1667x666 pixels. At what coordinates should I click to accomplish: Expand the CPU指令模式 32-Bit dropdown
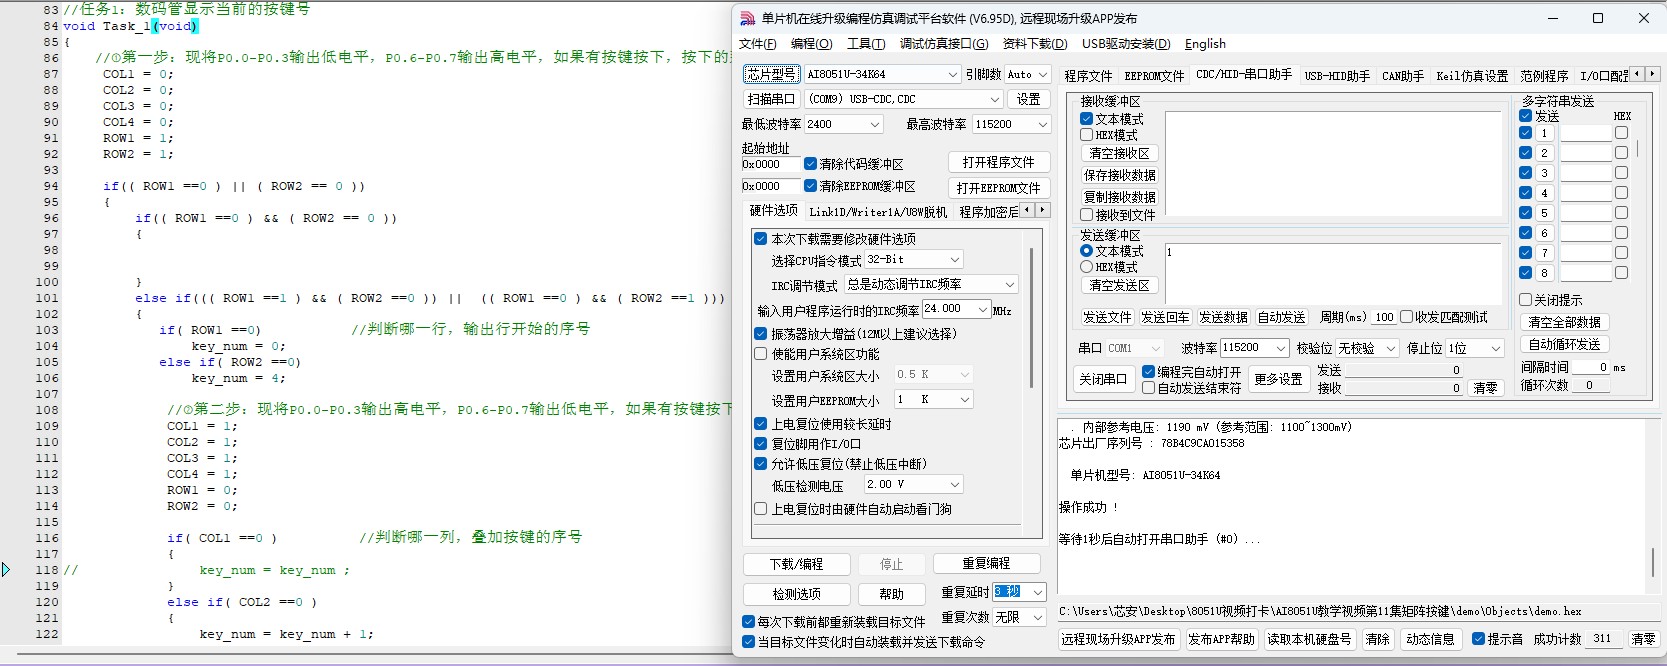pyautogui.click(x=954, y=259)
